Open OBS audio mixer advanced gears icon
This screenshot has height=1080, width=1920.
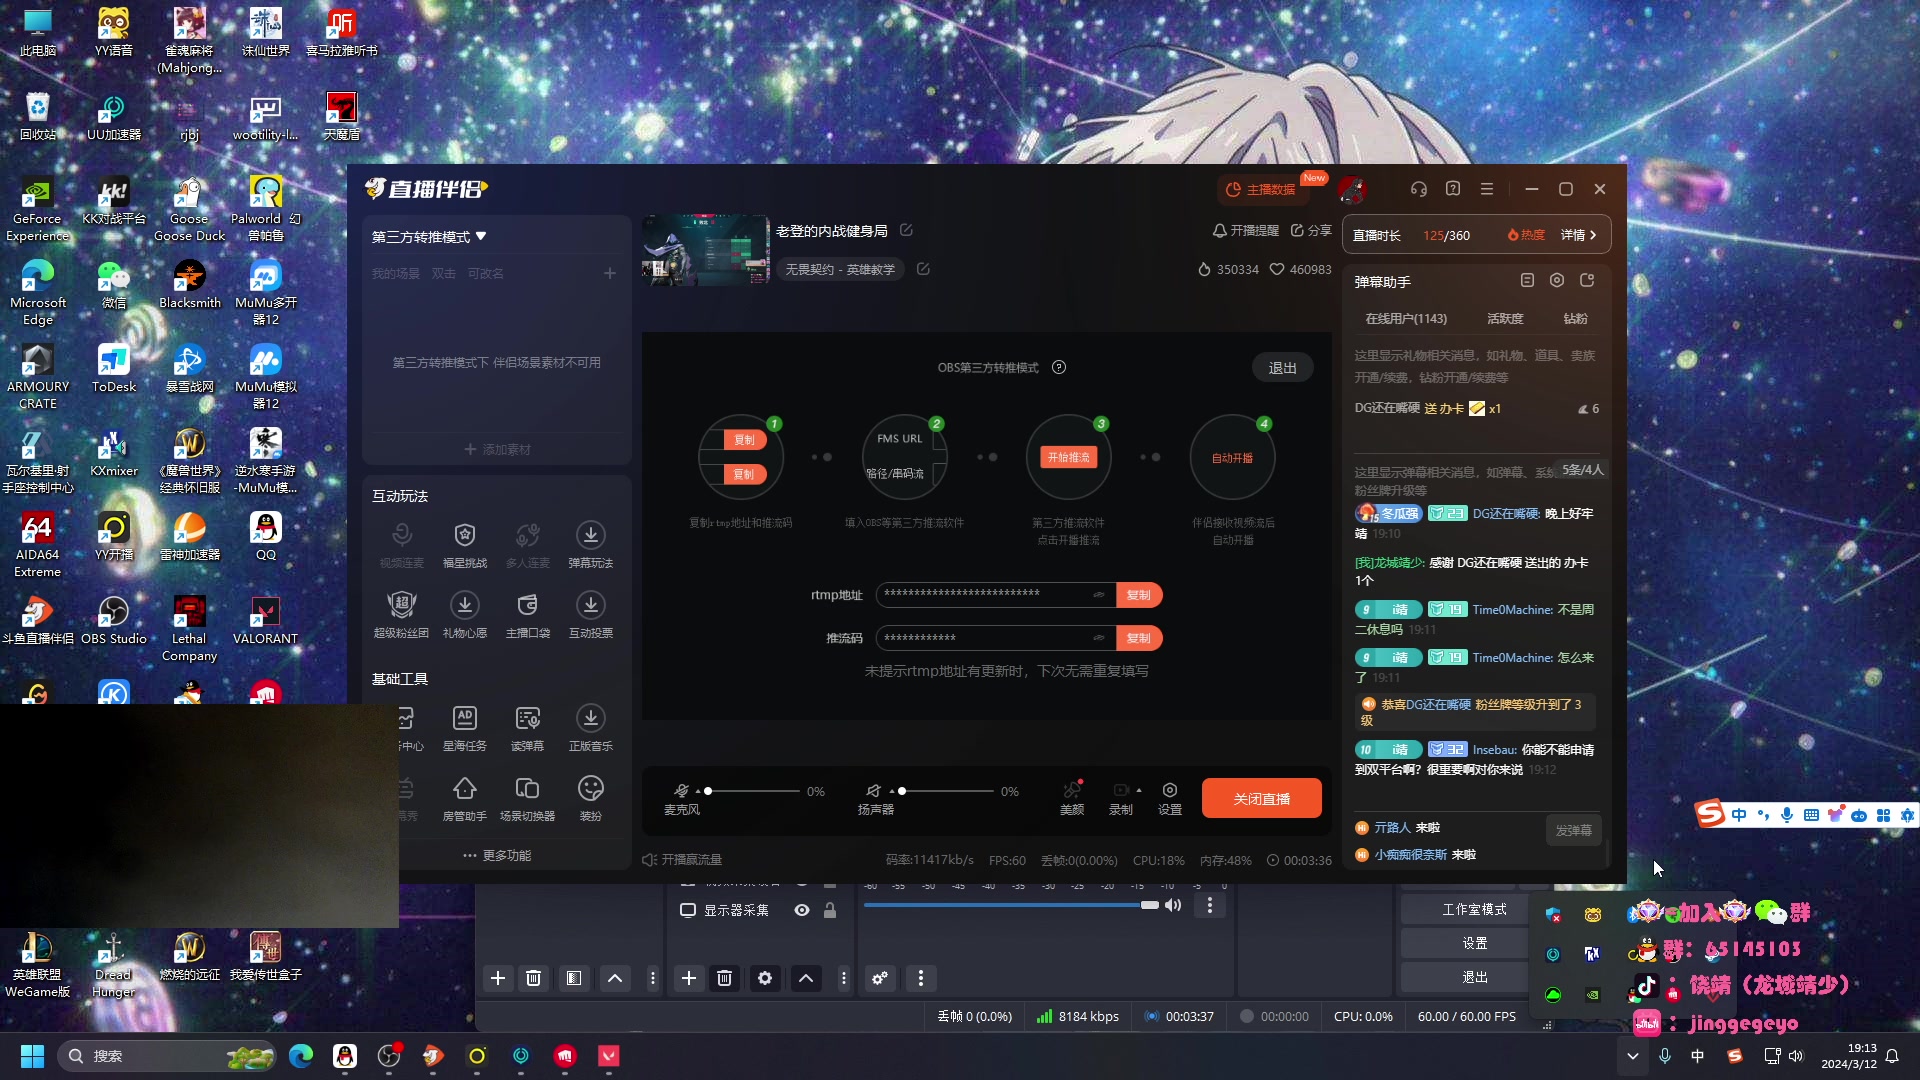(x=880, y=978)
